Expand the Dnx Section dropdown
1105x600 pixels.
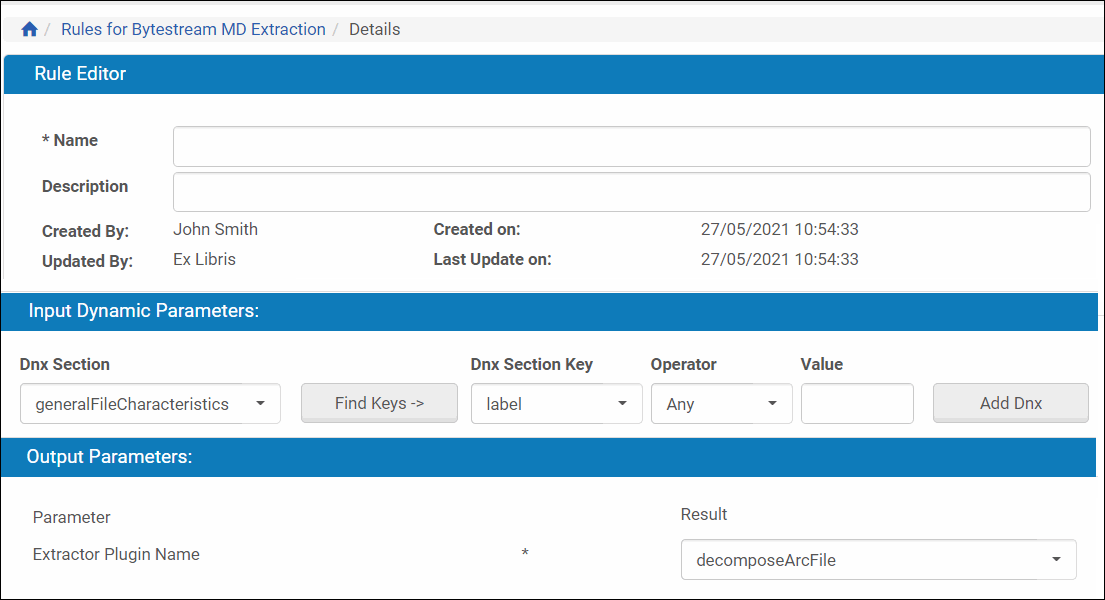pos(150,404)
